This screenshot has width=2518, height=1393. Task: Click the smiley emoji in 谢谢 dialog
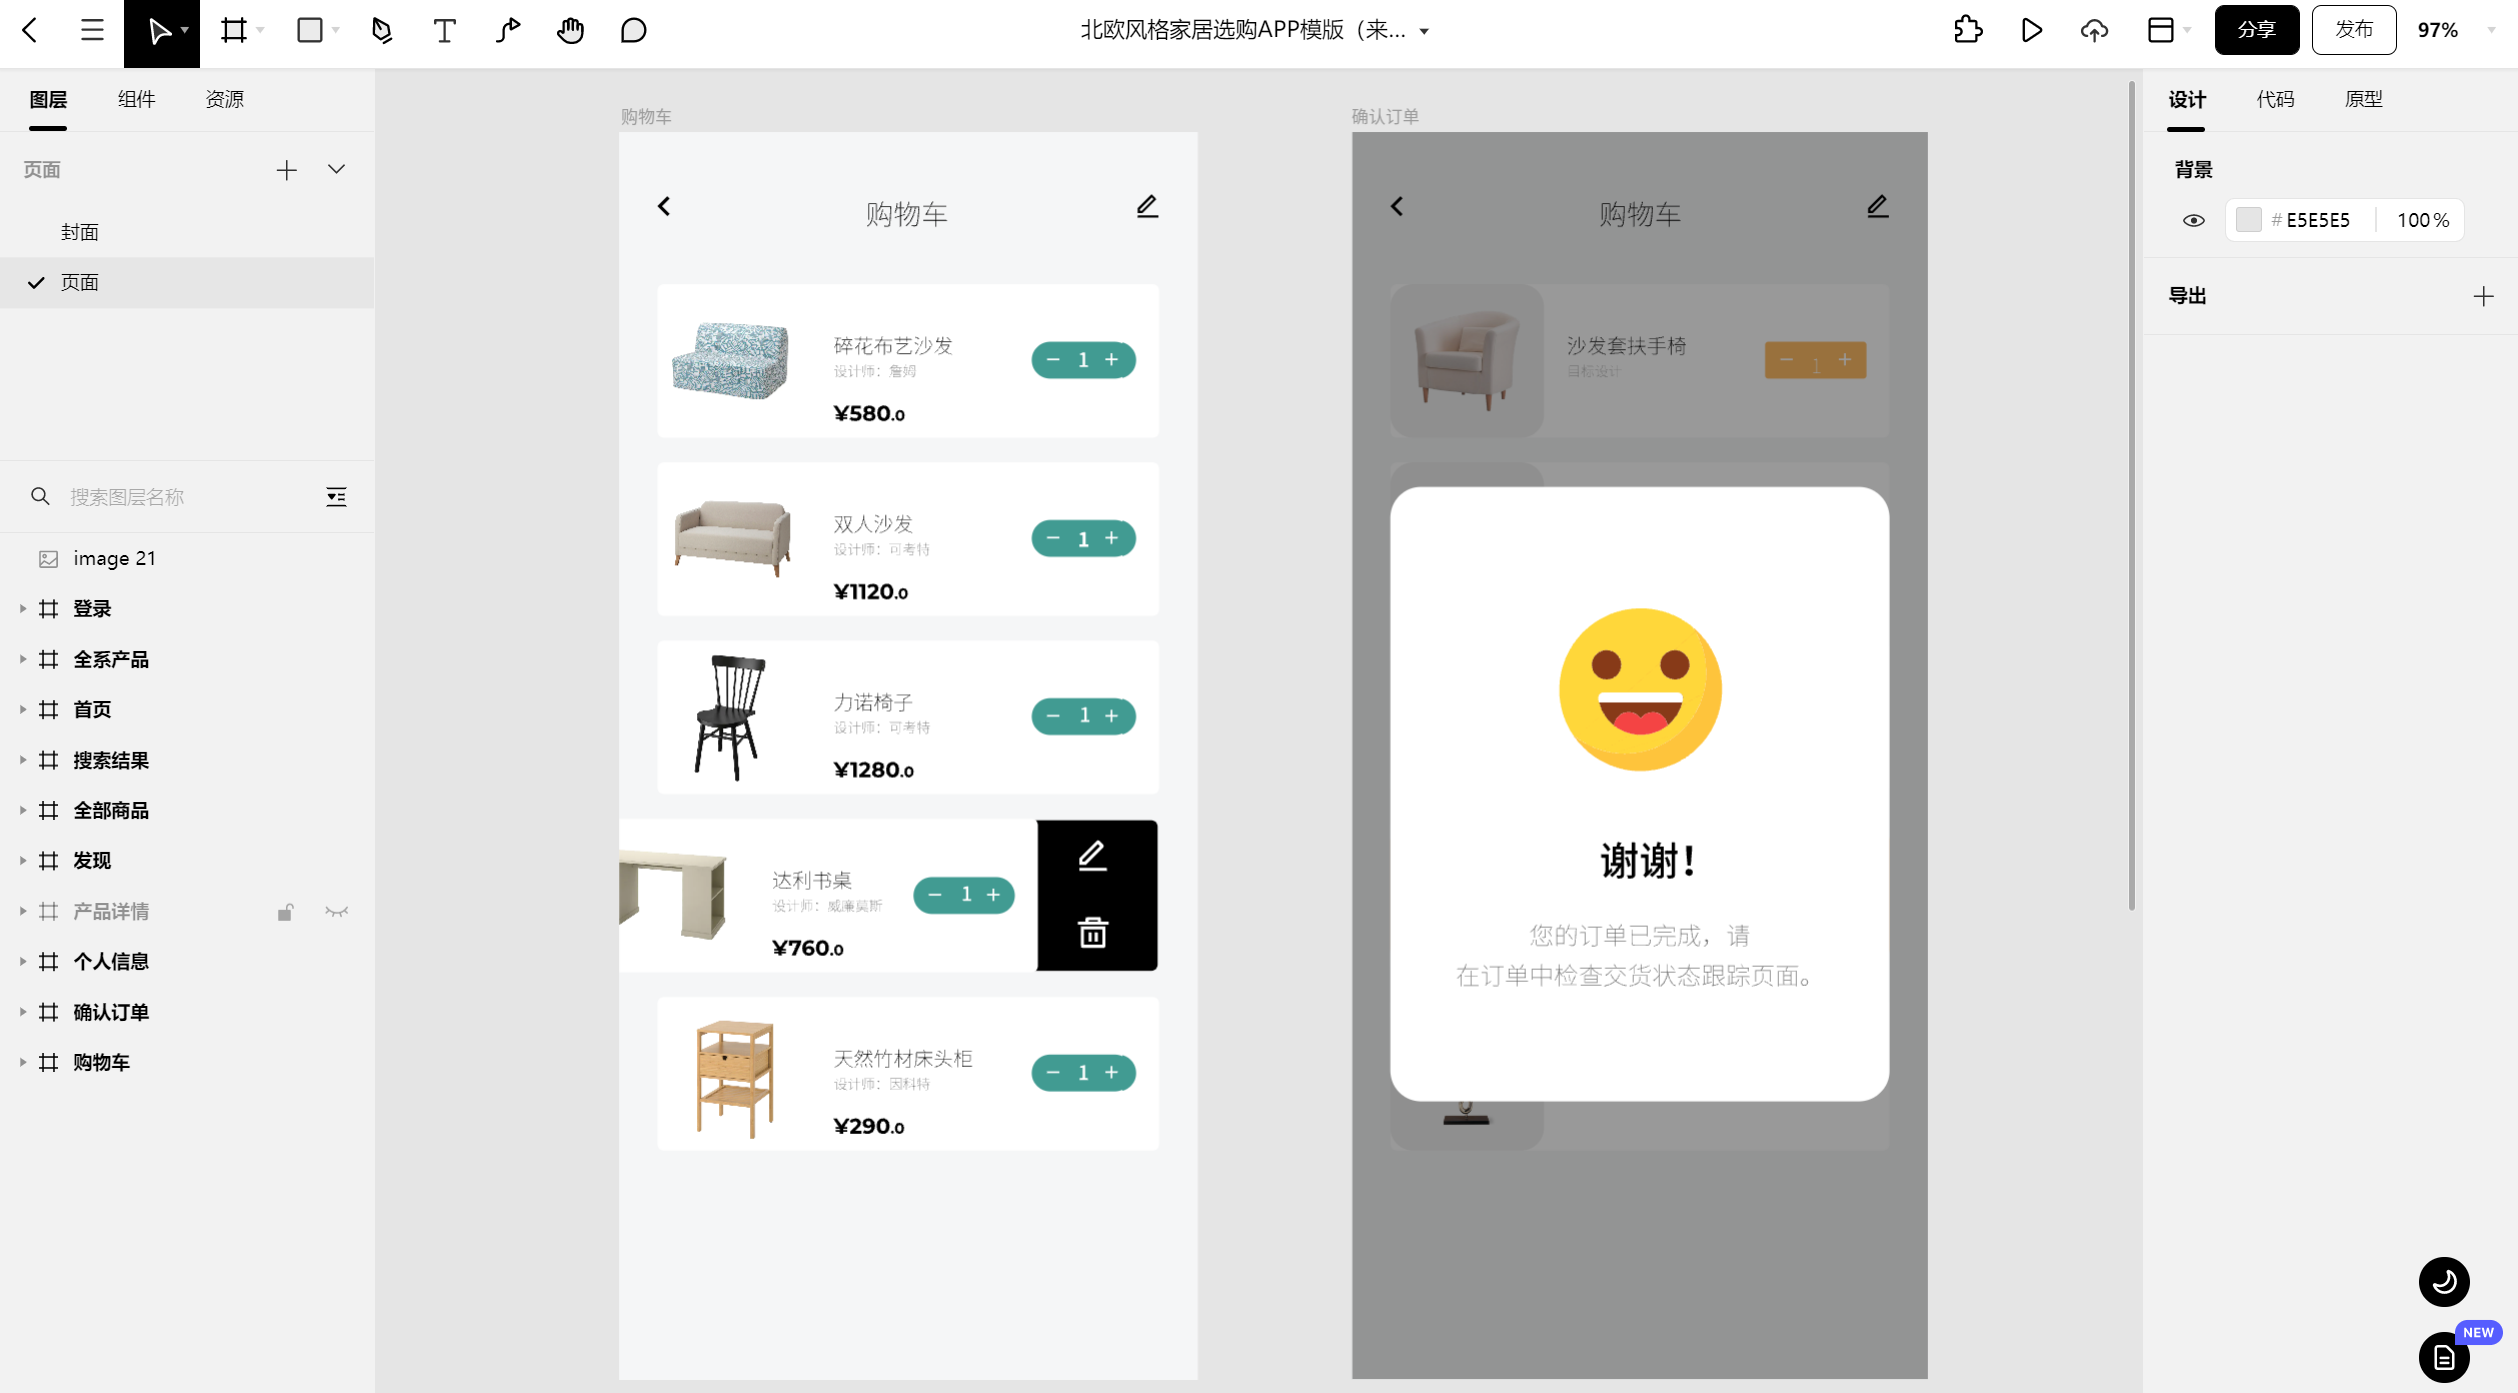[1640, 690]
